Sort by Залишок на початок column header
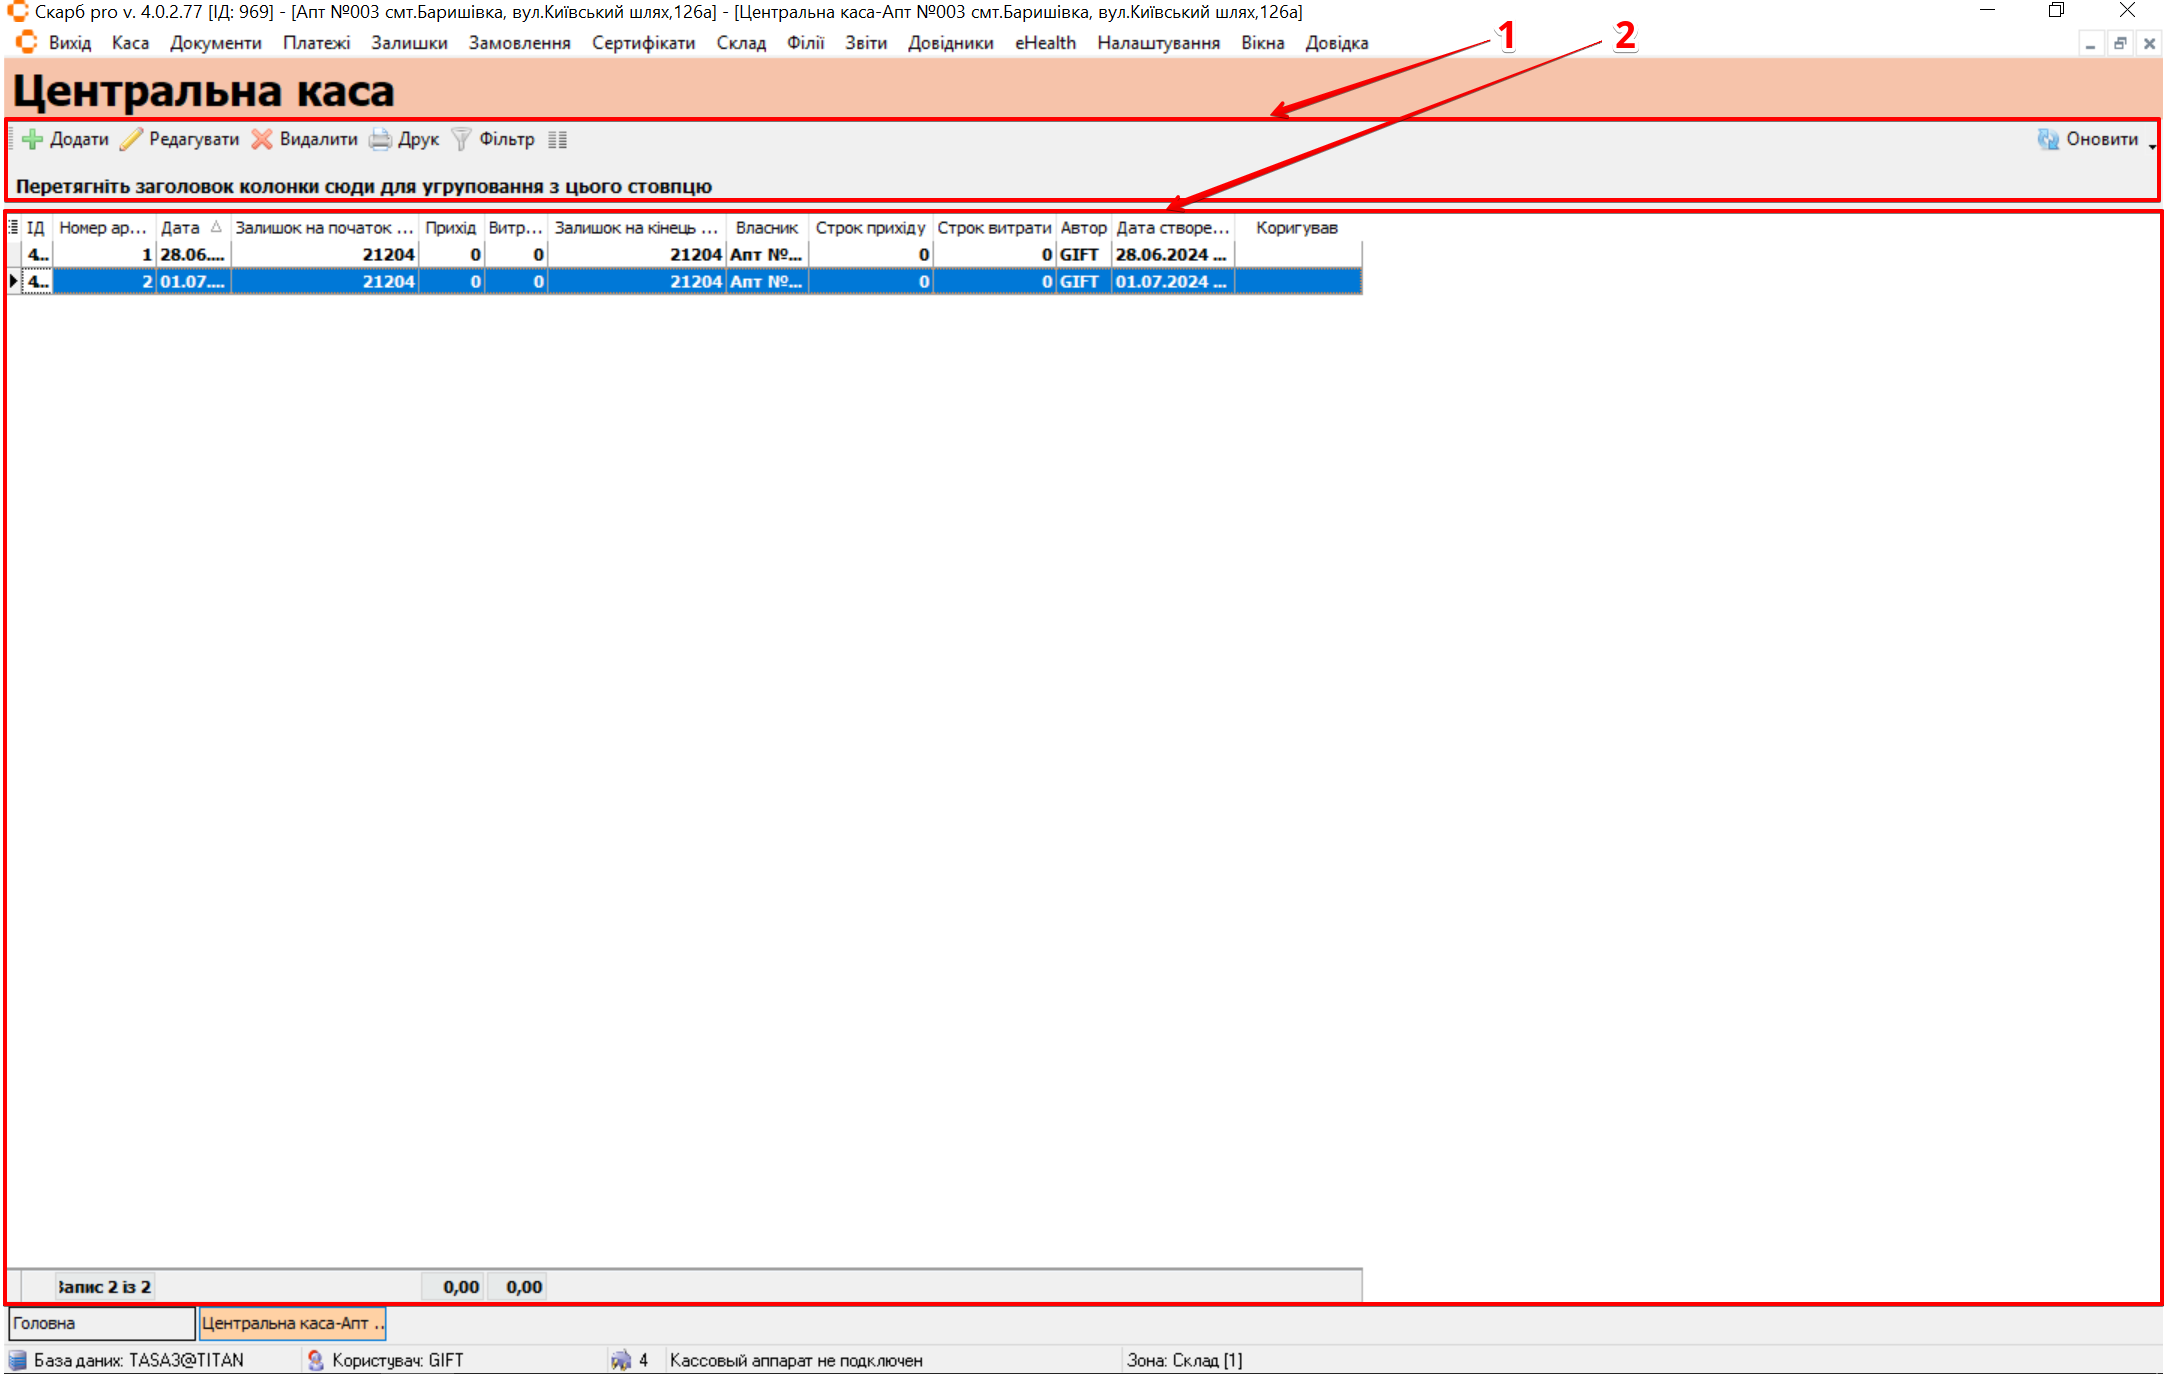2168x1374 pixels. tap(323, 228)
